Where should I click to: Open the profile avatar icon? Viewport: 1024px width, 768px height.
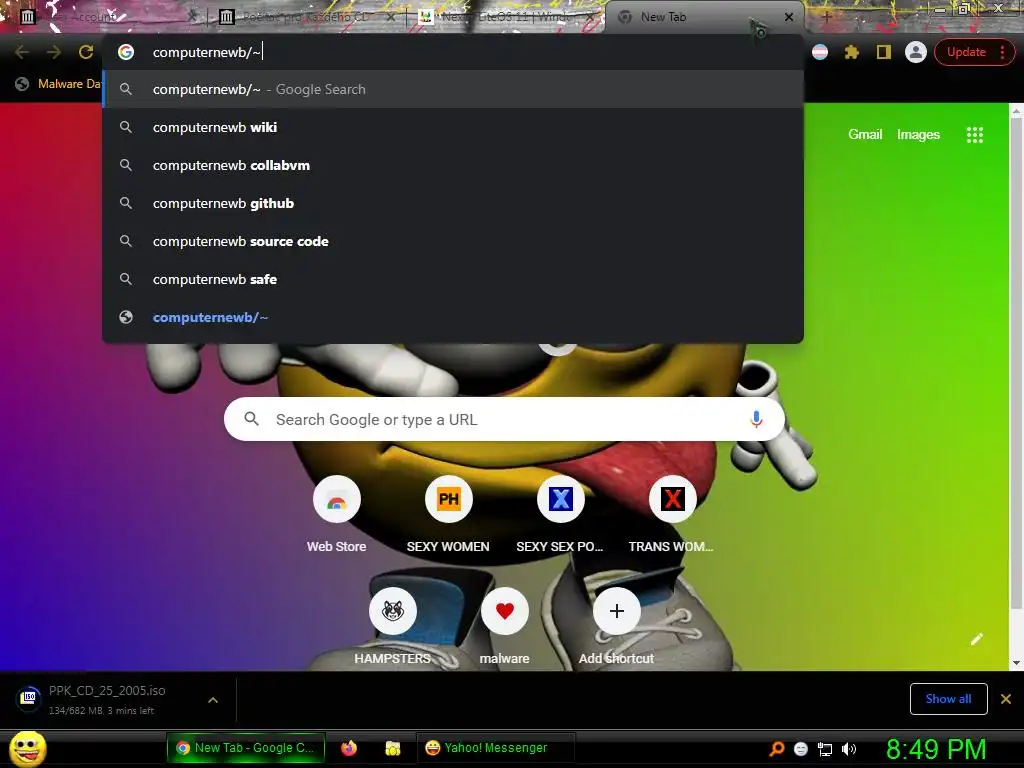pos(916,52)
